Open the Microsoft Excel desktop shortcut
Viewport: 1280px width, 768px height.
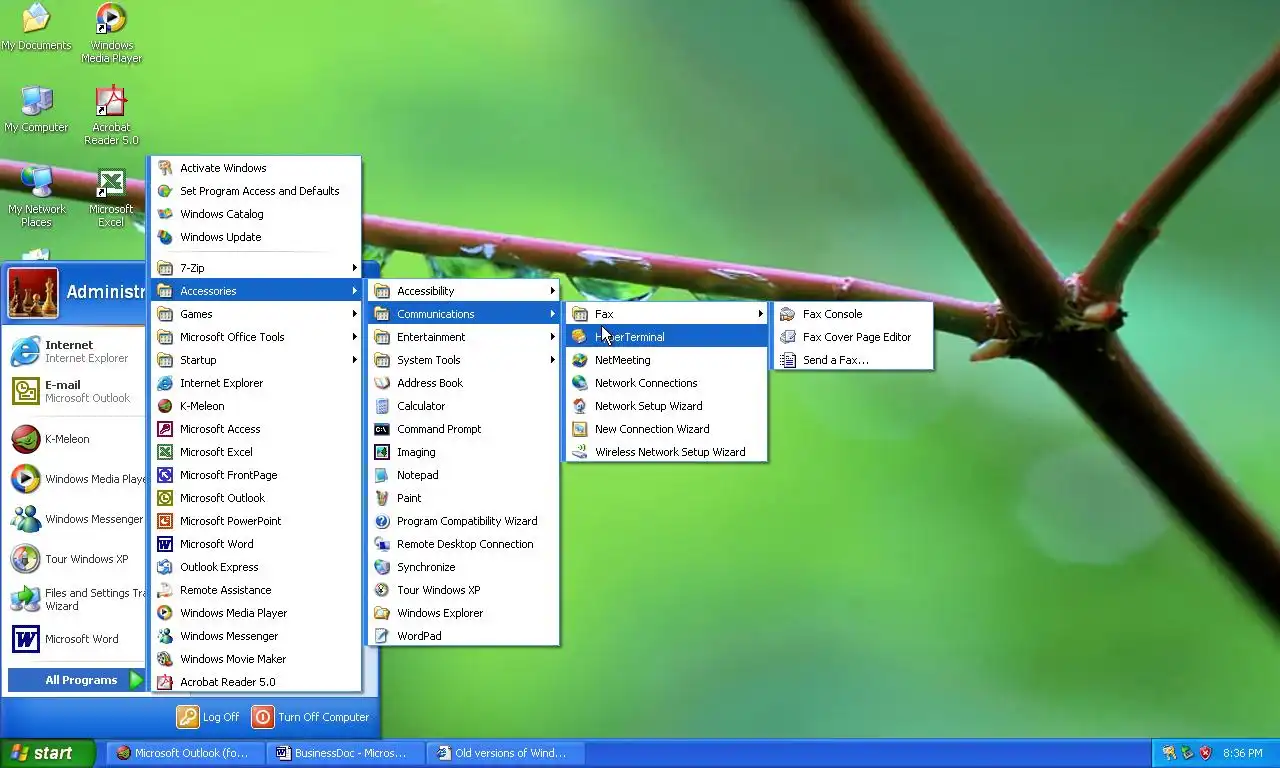coord(111,197)
